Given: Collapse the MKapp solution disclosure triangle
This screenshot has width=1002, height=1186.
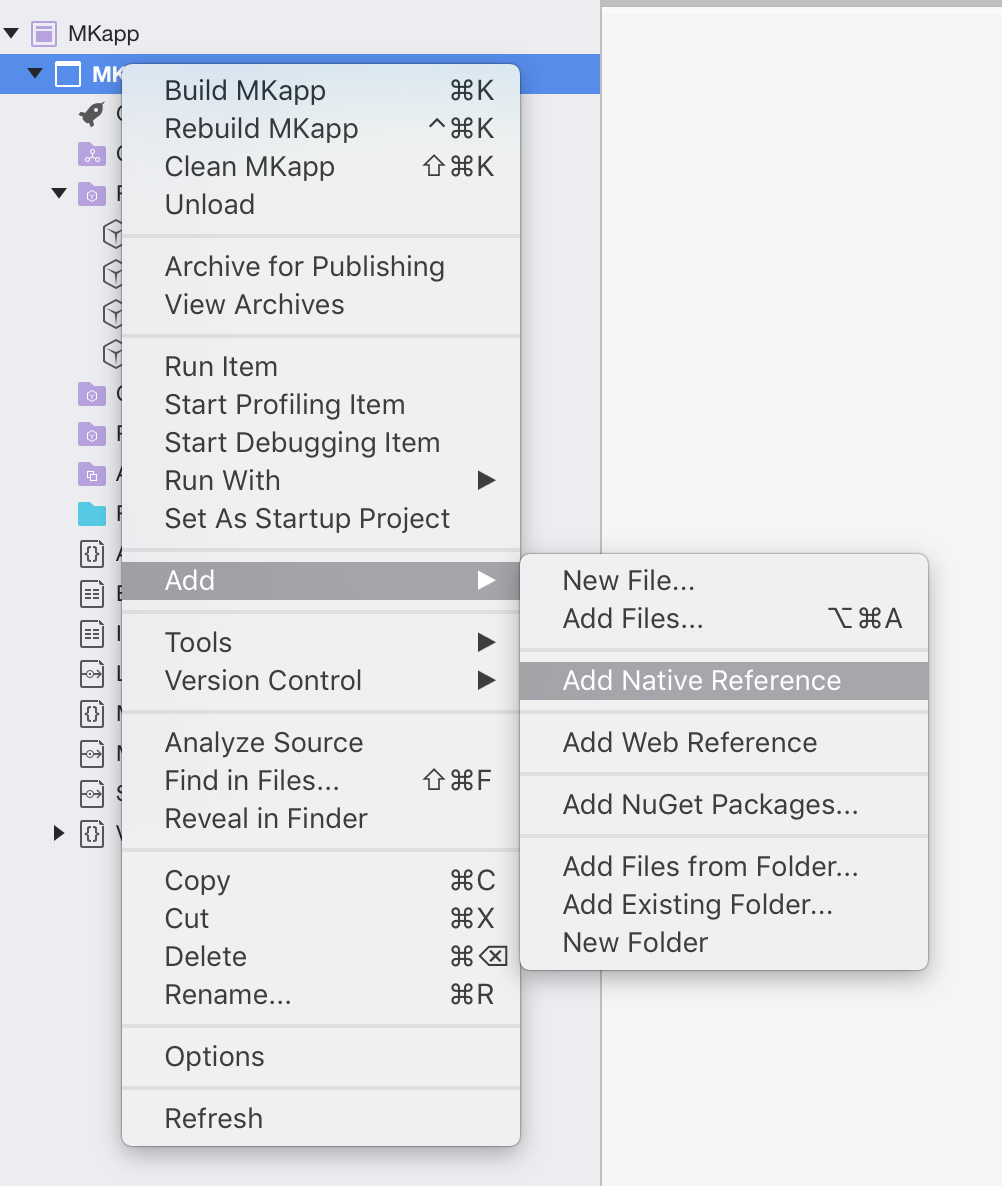Looking at the screenshot, I should (11, 33).
